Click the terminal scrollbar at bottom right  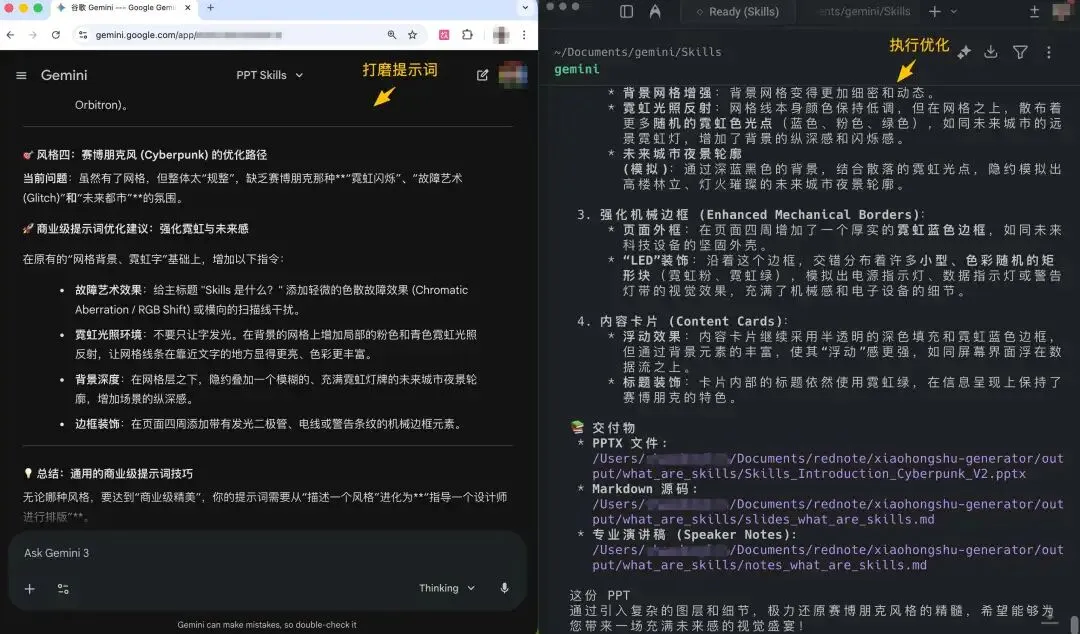pyautogui.click(x=1075, y=623)
